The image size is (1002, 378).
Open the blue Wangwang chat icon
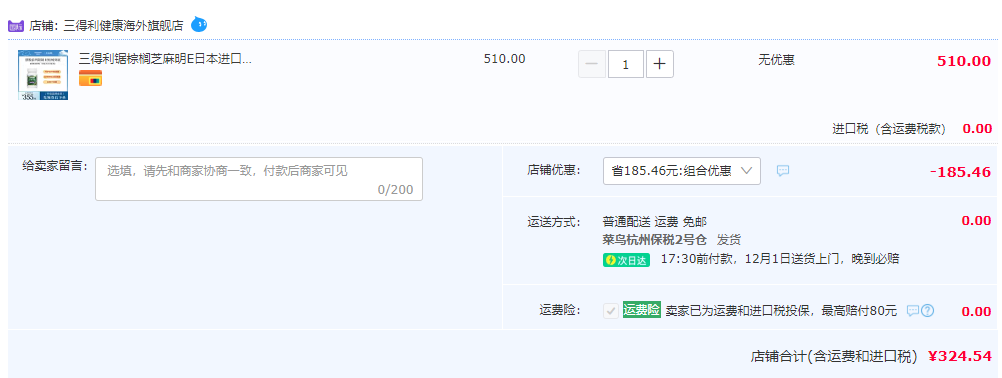(199, 25)
